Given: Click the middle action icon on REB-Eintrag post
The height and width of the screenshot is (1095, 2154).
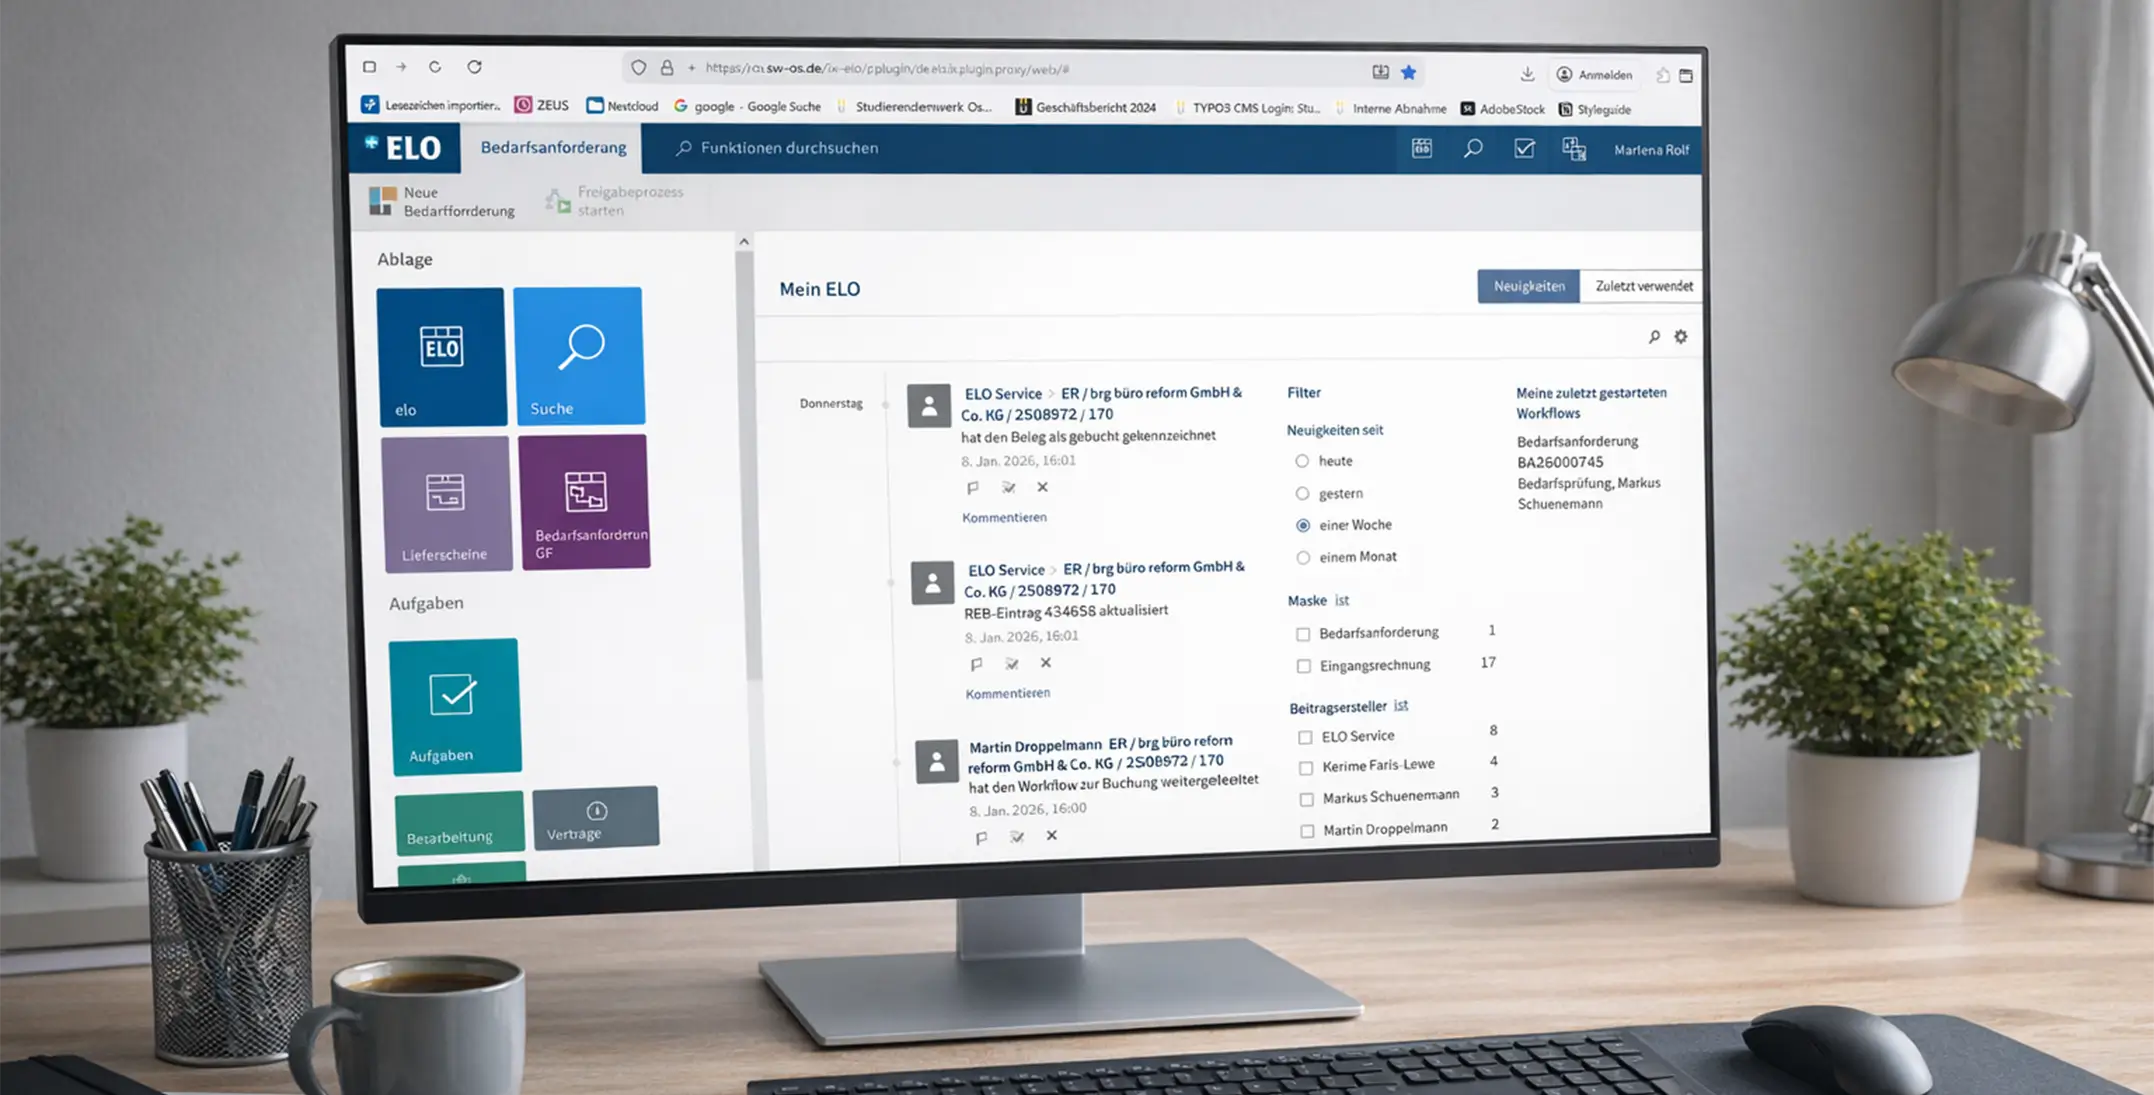Looking at the screenshot, I should pyautogui.click(x=1012, y=663).
